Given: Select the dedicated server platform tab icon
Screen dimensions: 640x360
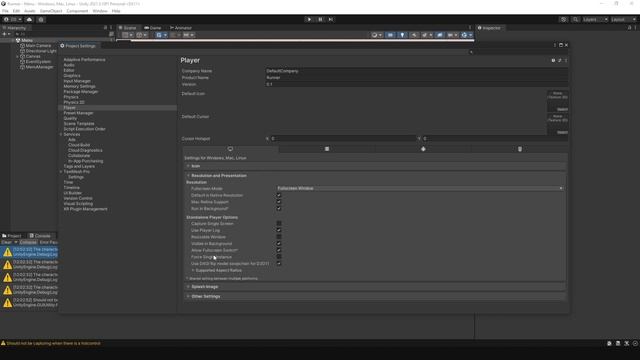Looking at the screenshot, I should (327, 149).
